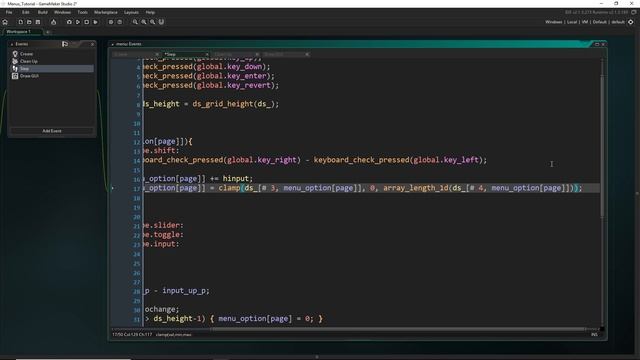Click the notification icon beside IDE version text
The height and width of the screenshot is (360, 640).
coord(633,12)
